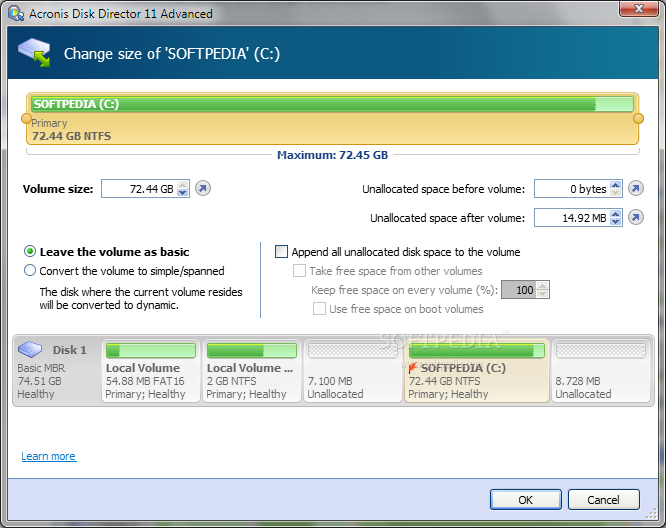Screen dimensions: 666x528
Task: Decrease unallocated space before volume spinner
Action: pyautogui.click(x=615, y=192)
